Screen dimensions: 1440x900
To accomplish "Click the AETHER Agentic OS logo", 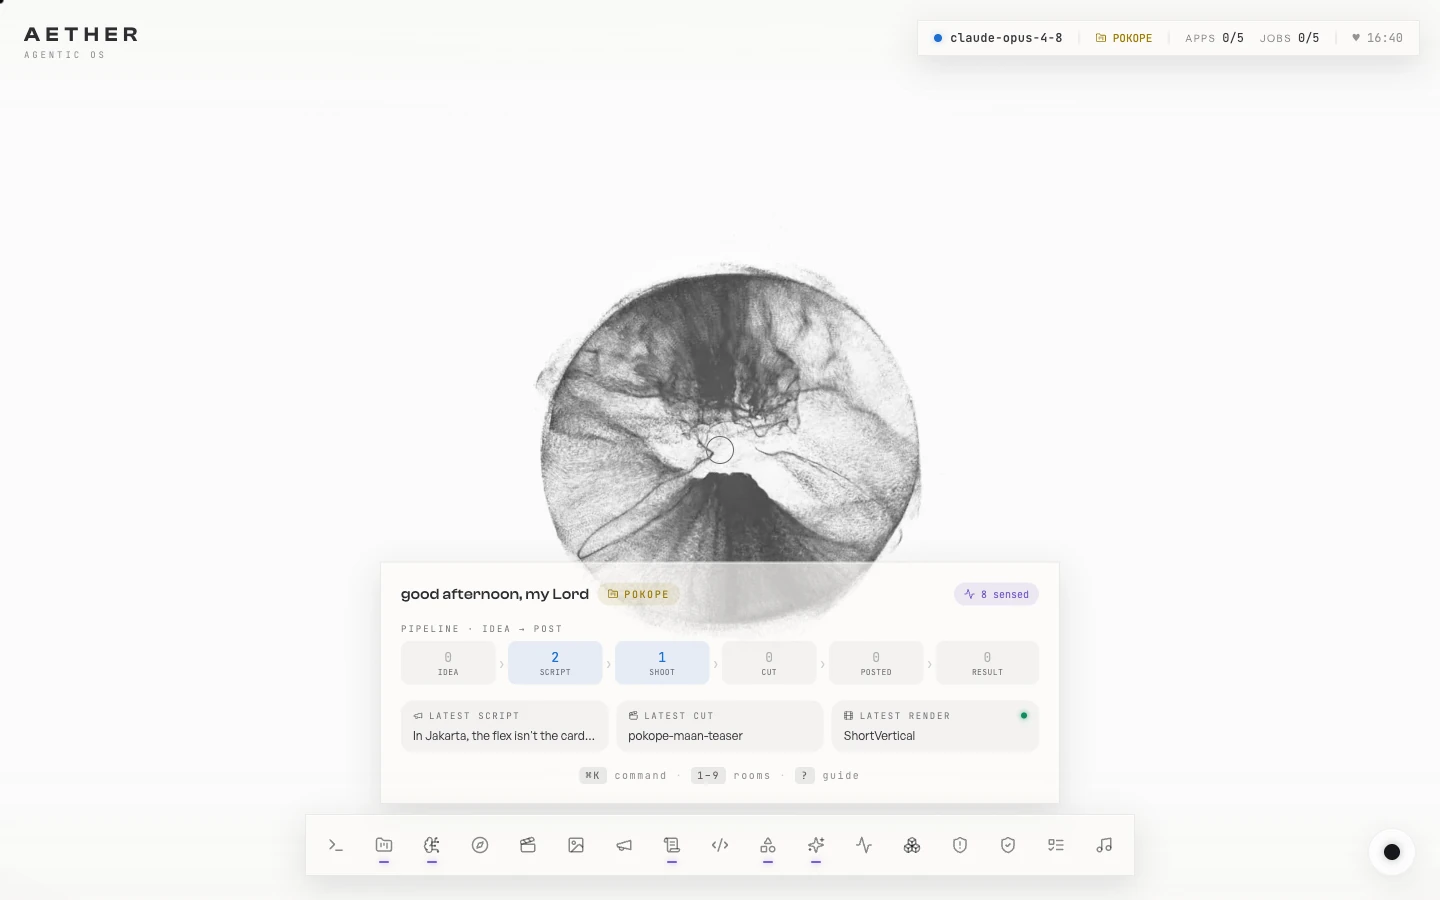I will [81, 42].
